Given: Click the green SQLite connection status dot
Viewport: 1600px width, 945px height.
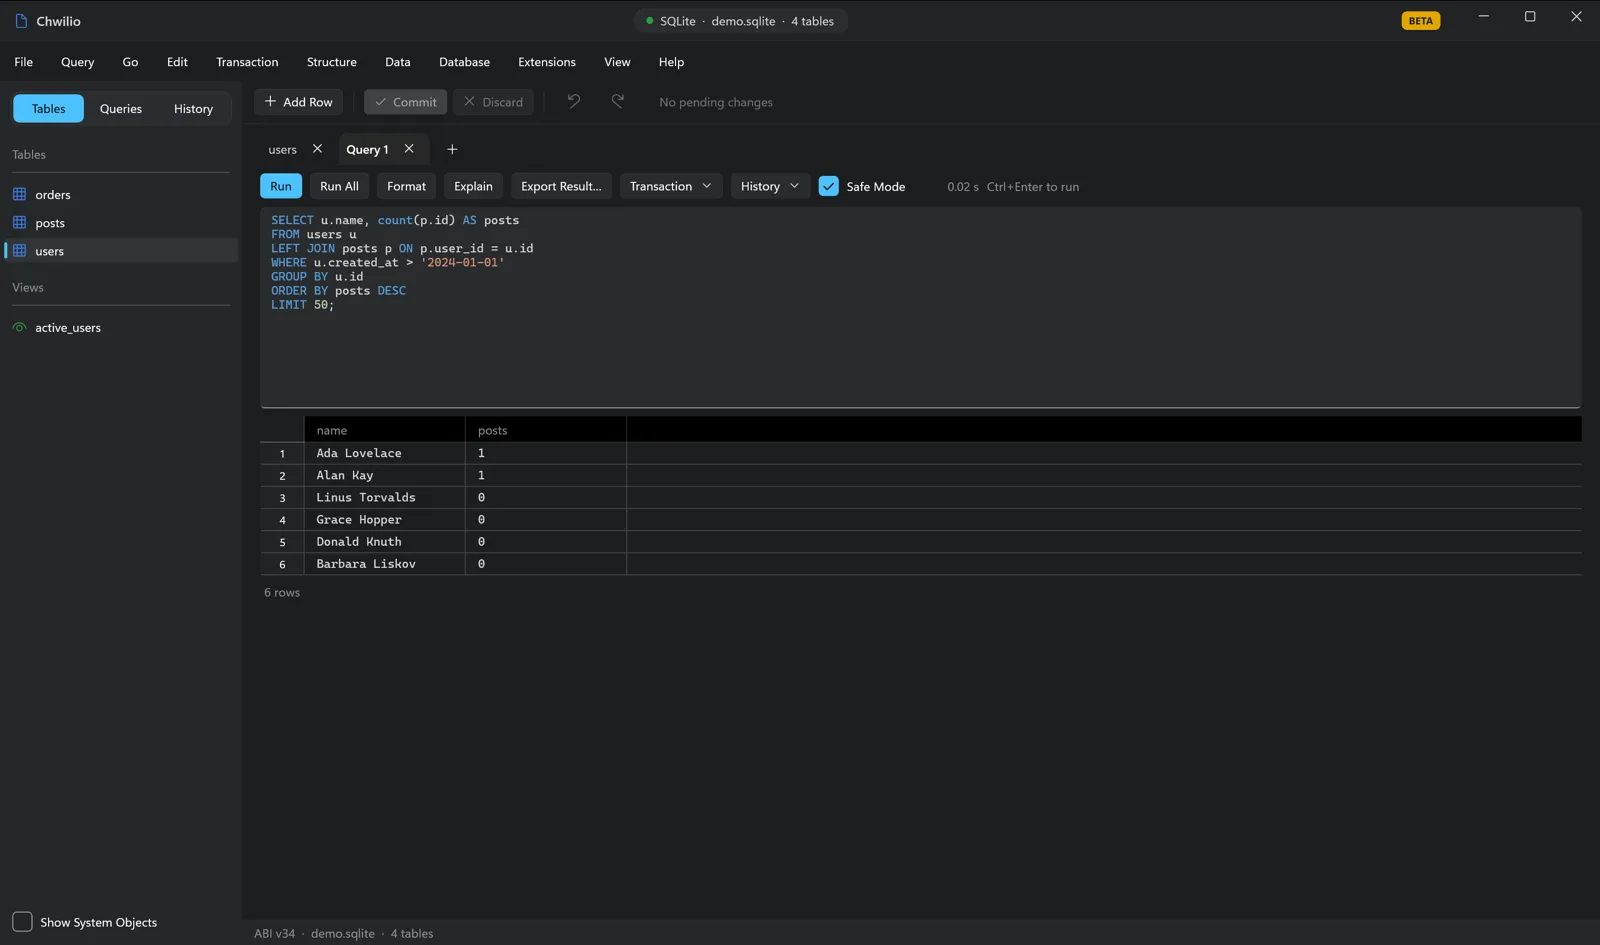Looking at the screenshot, I should click(650, 20).
